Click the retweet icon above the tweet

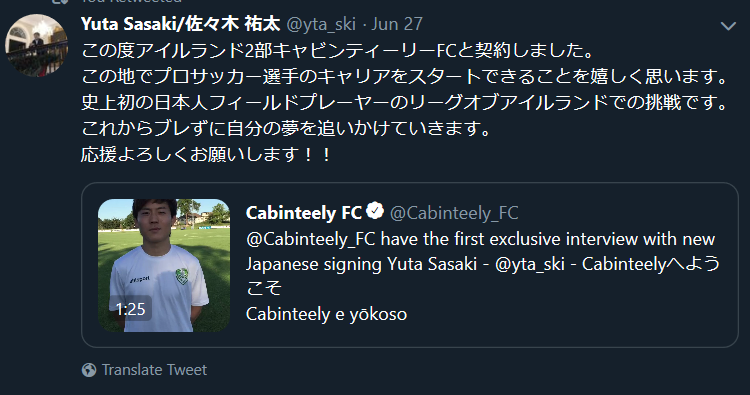tap(60, 1)
